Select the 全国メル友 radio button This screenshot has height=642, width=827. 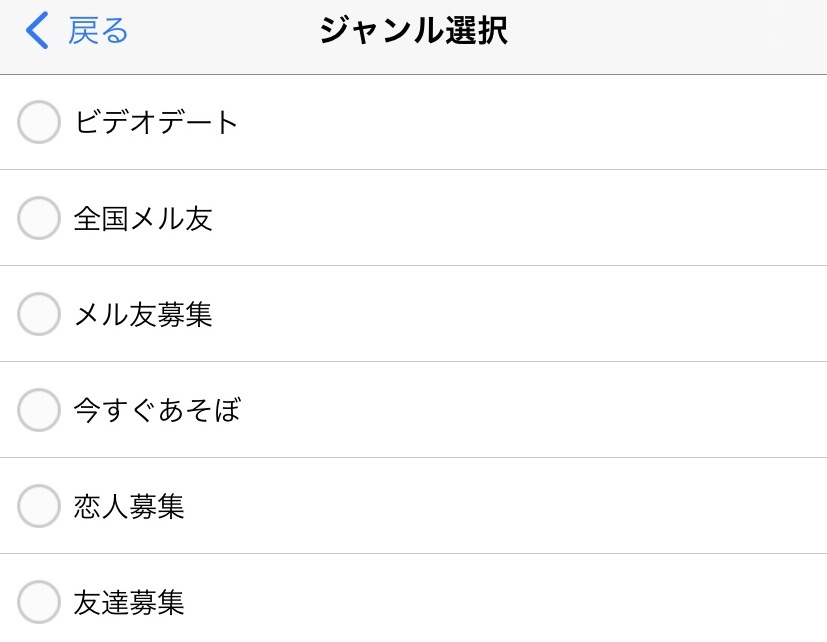38,219
